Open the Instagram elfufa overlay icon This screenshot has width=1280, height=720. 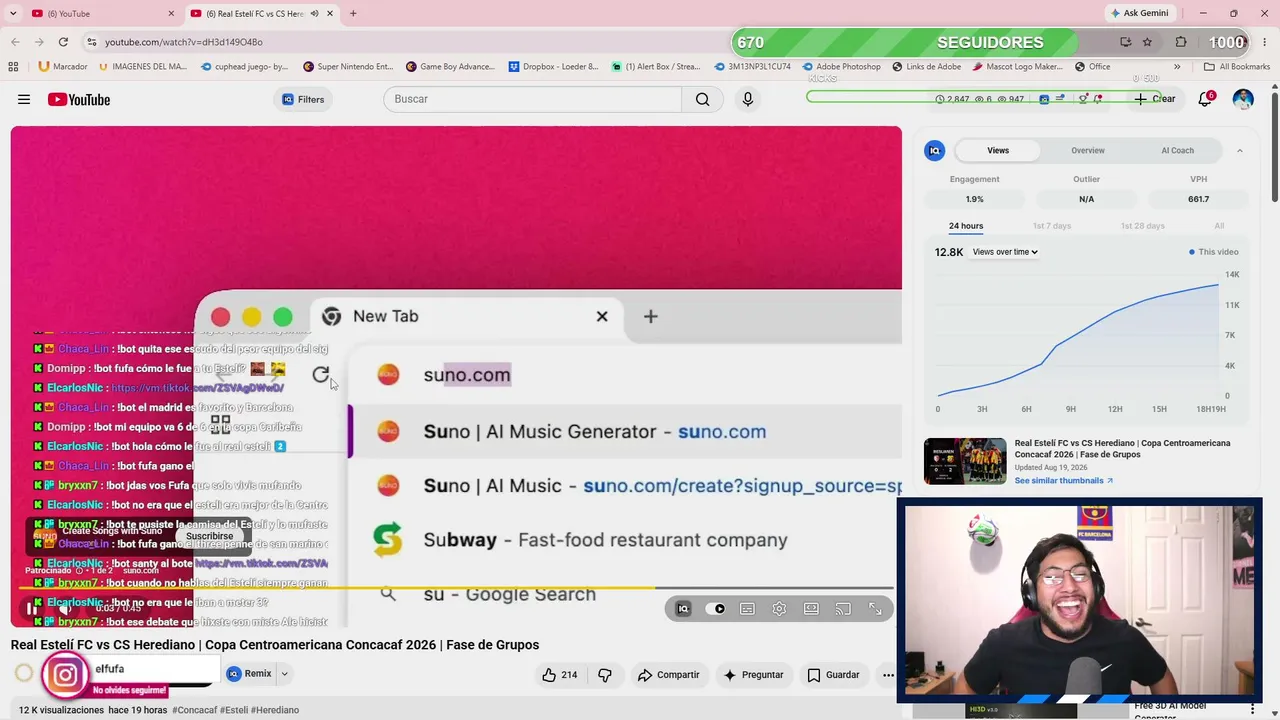[x=65, y=675]
